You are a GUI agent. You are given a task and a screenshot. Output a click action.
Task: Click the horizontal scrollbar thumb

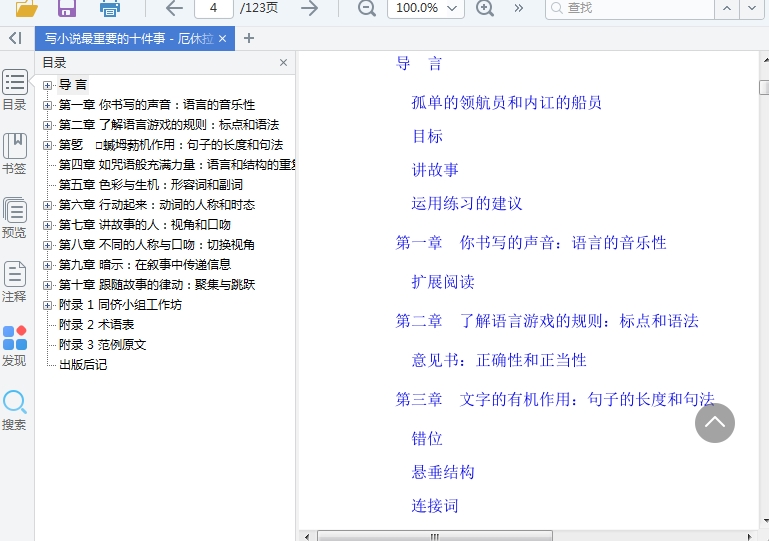(435, 536)
